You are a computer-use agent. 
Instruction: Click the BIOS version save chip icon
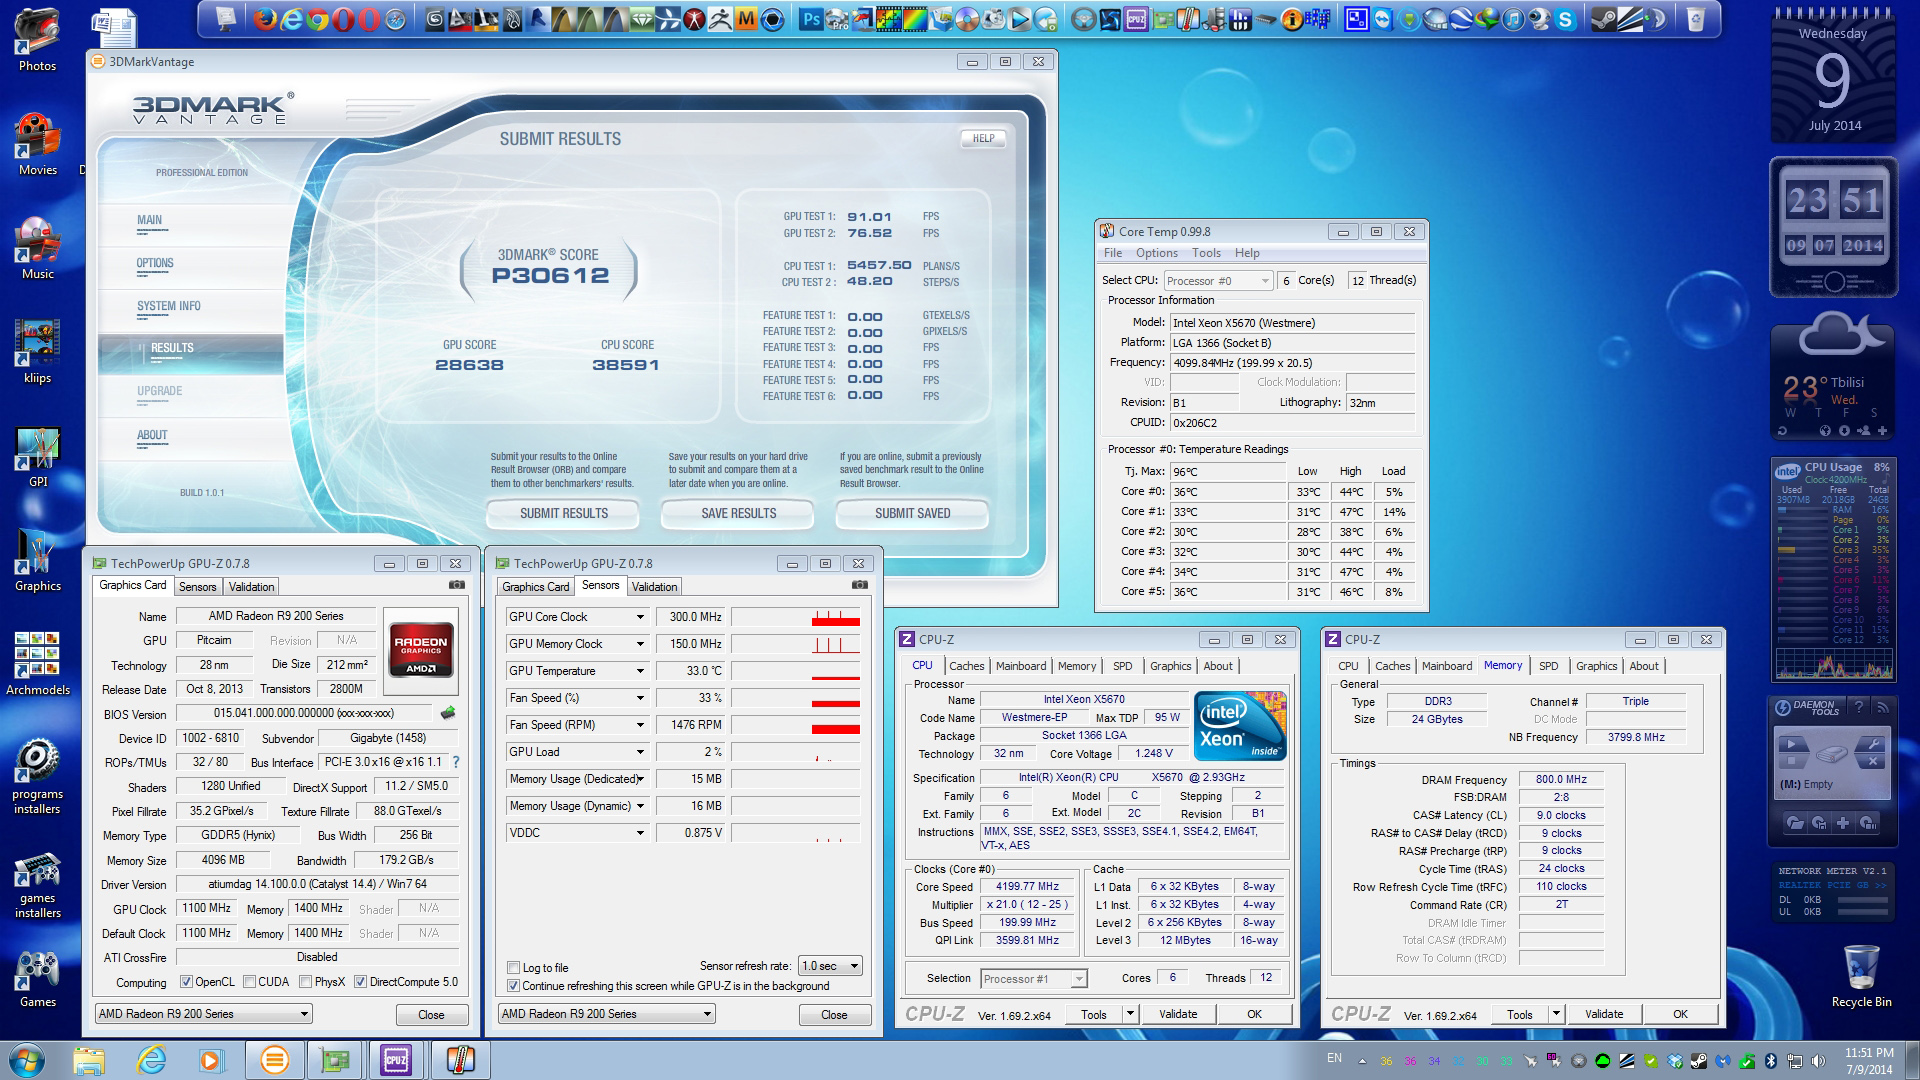(448, 713)
